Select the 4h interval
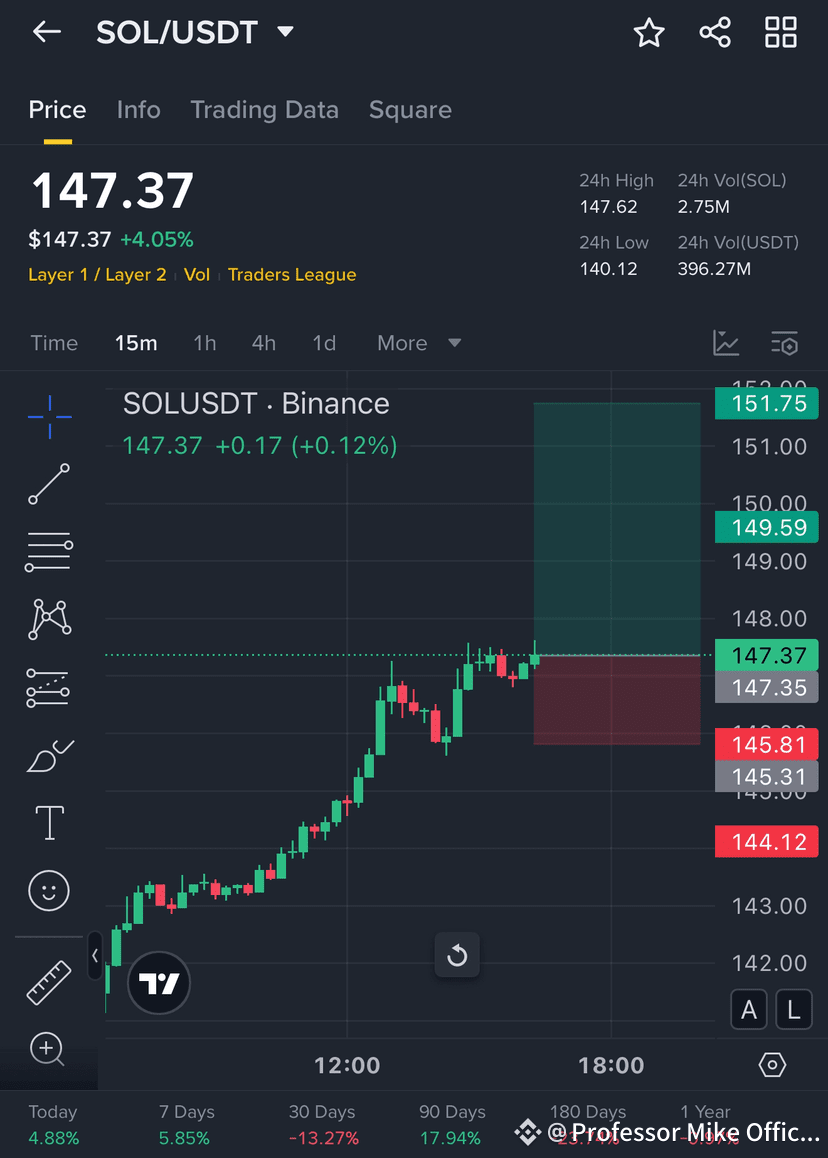The height and width of the screenshot is (1158, 828). click(264, 343)
